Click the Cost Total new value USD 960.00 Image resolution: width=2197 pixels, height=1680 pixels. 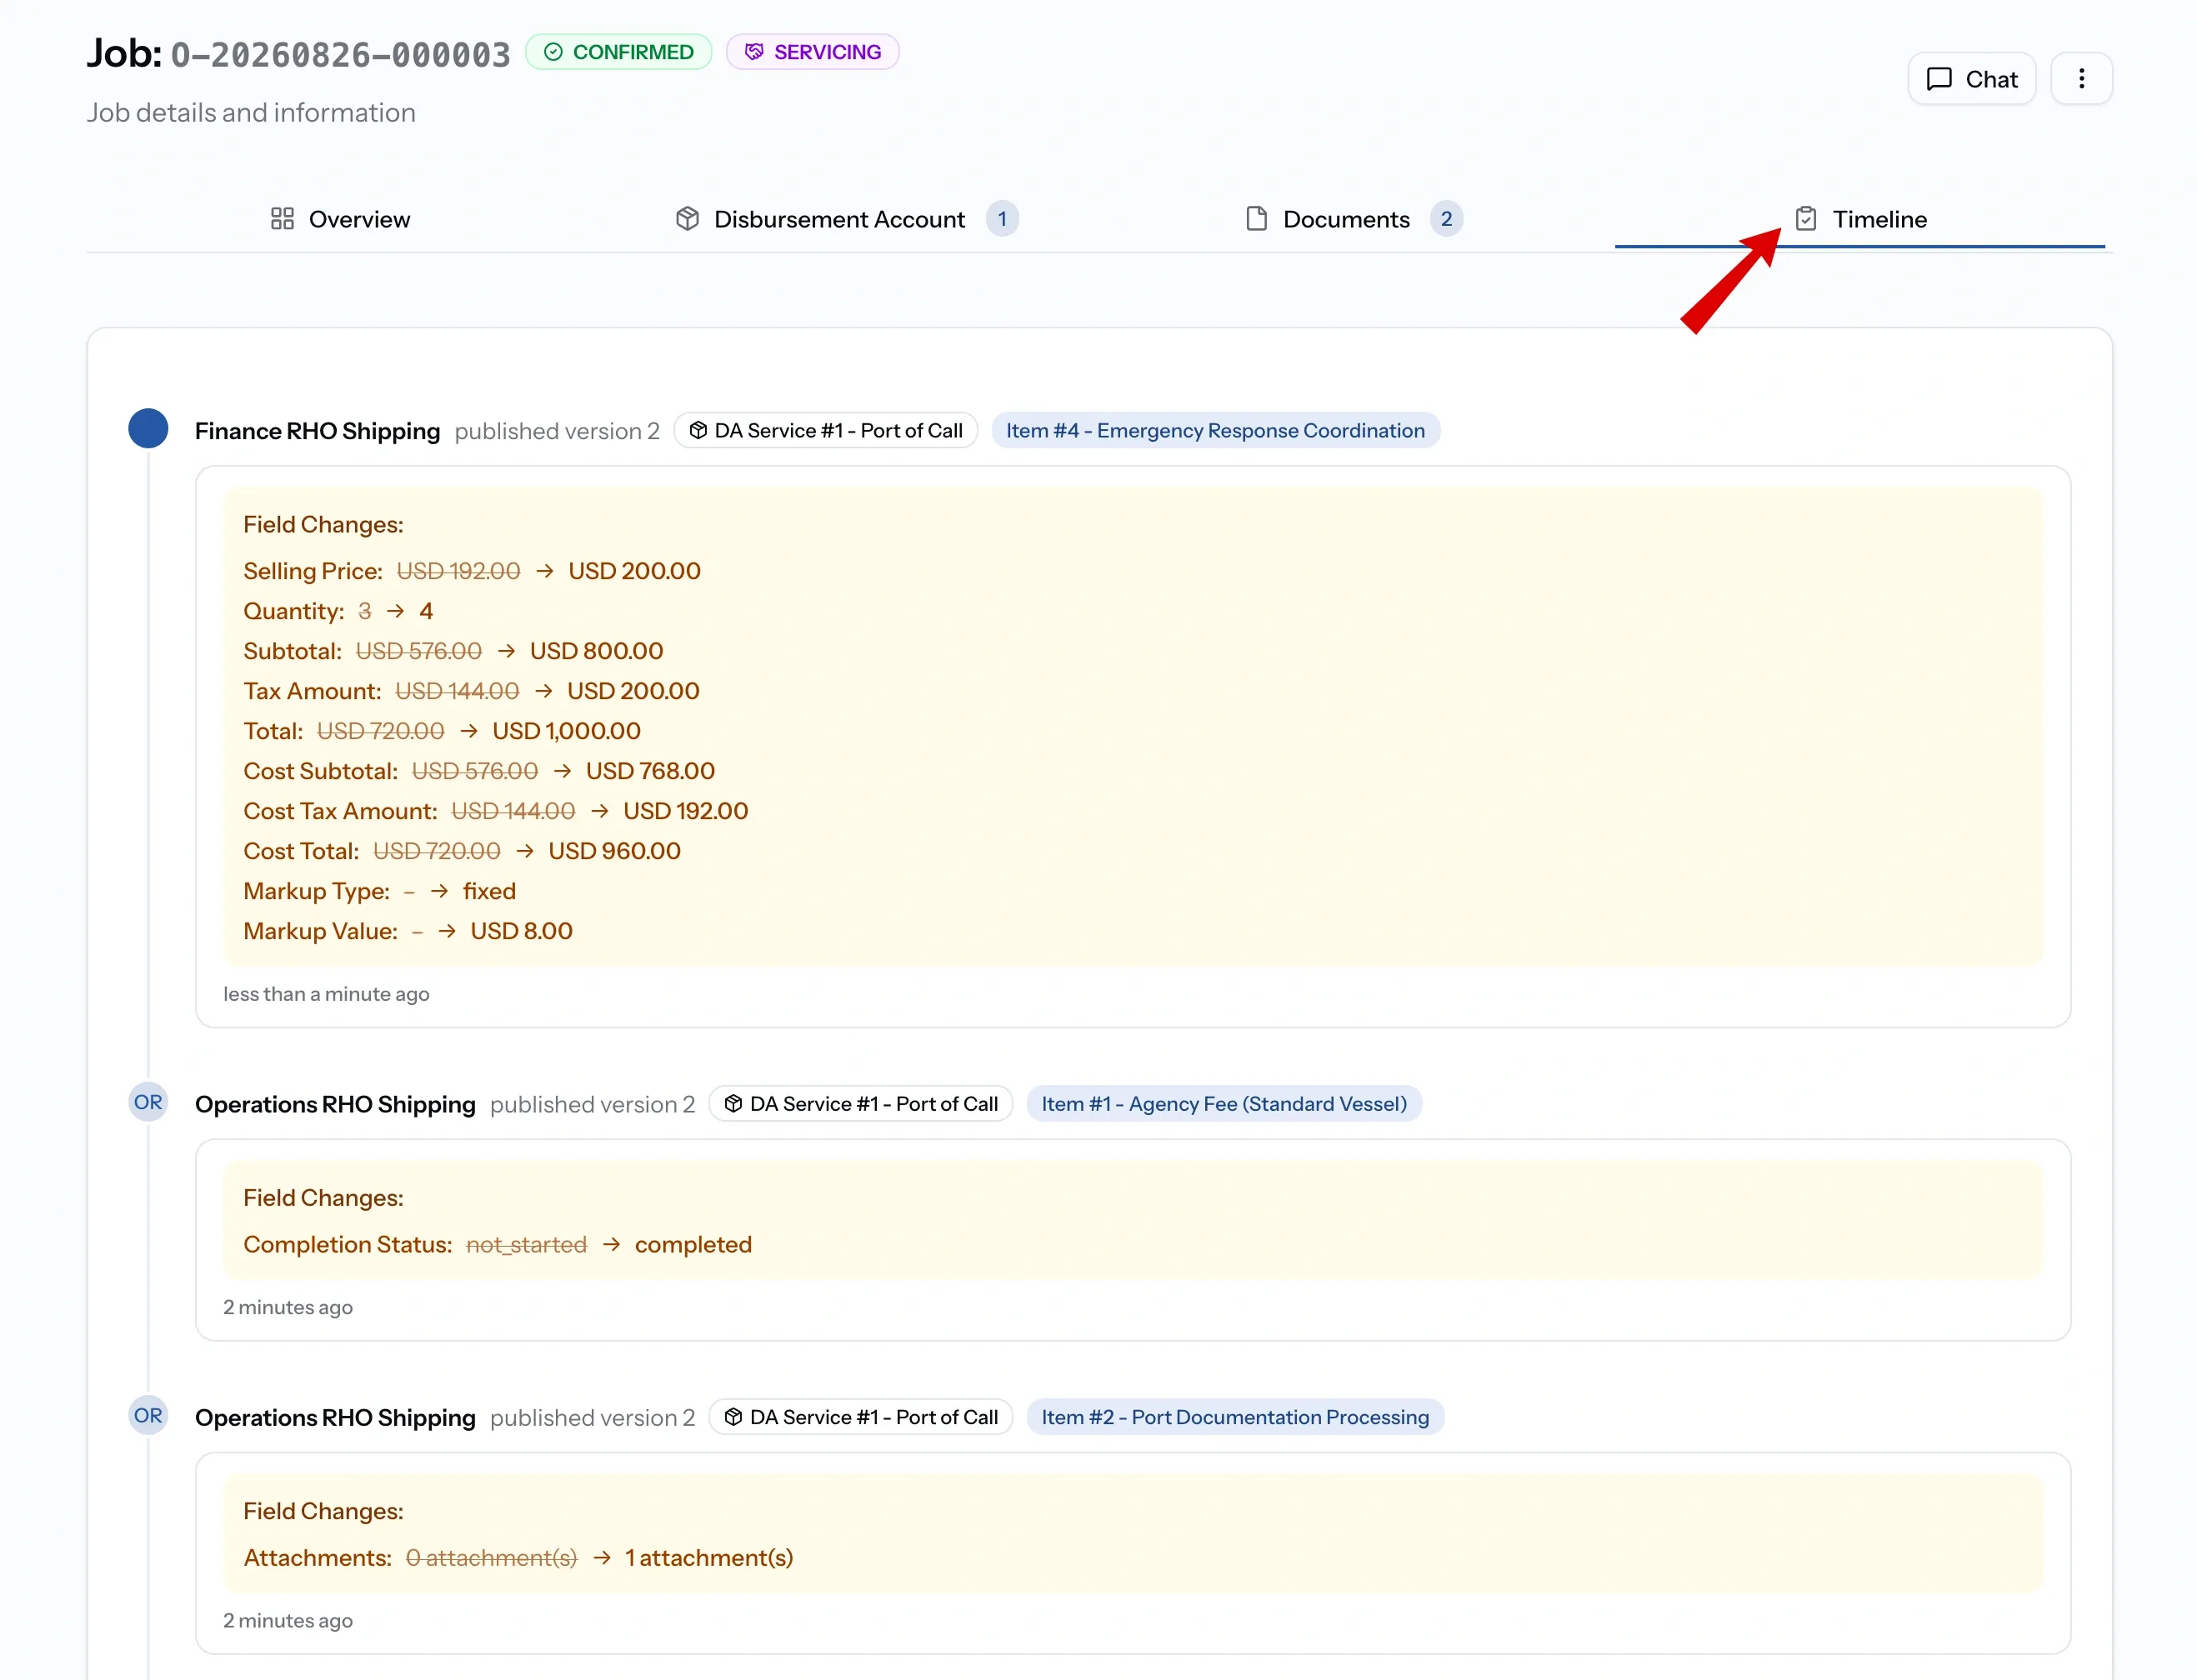tap(614, 851)
